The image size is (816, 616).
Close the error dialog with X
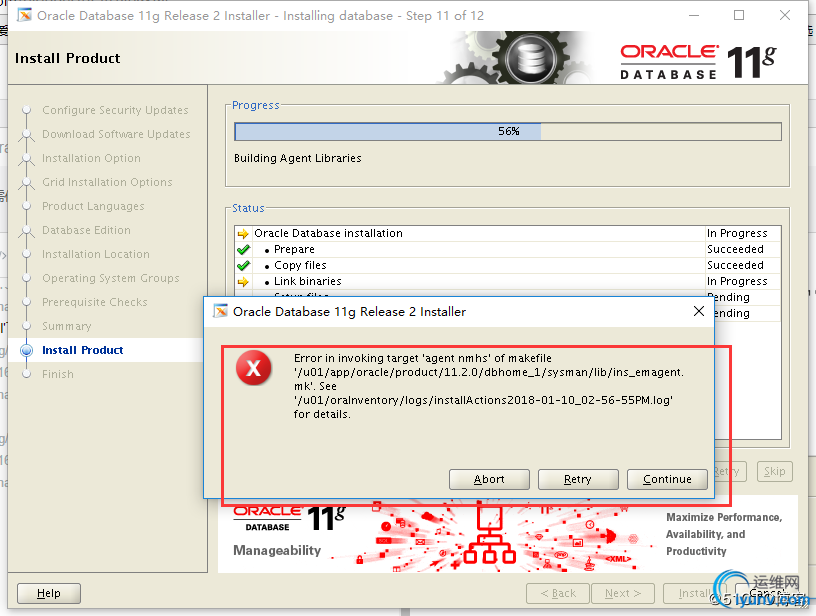coord(699,311)
